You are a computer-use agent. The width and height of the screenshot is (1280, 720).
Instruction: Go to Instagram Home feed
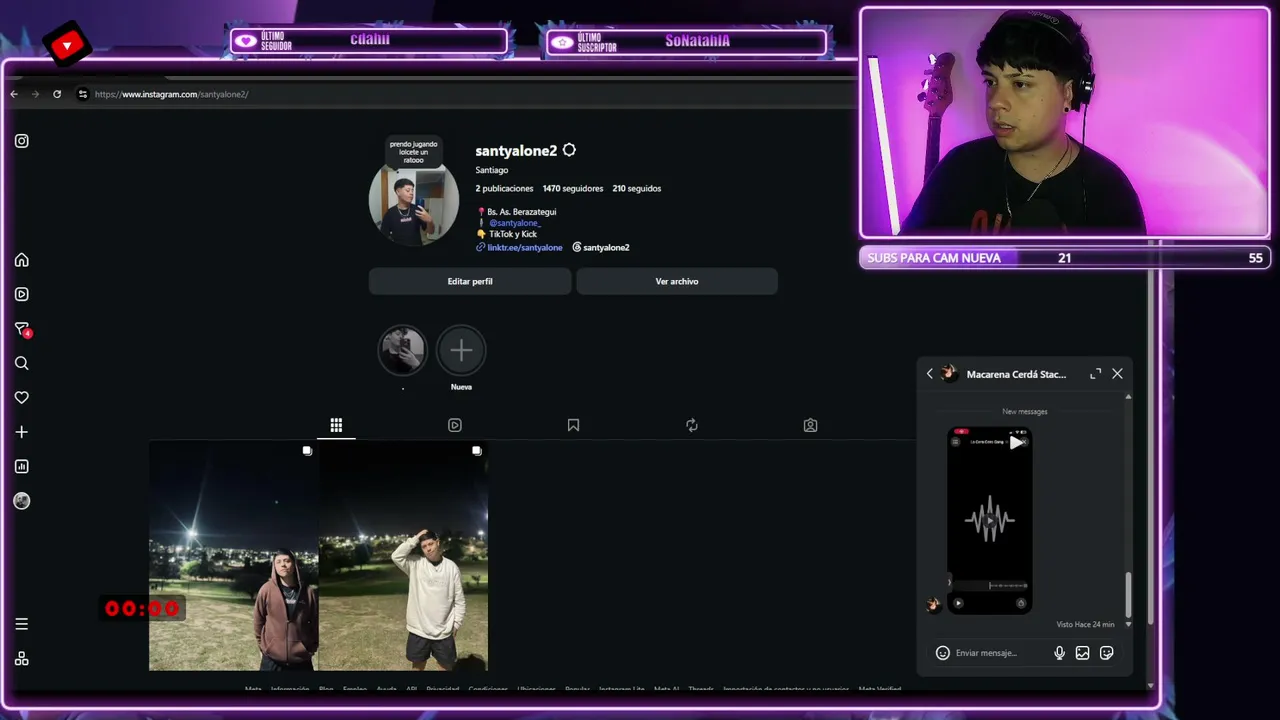point(21,260)
